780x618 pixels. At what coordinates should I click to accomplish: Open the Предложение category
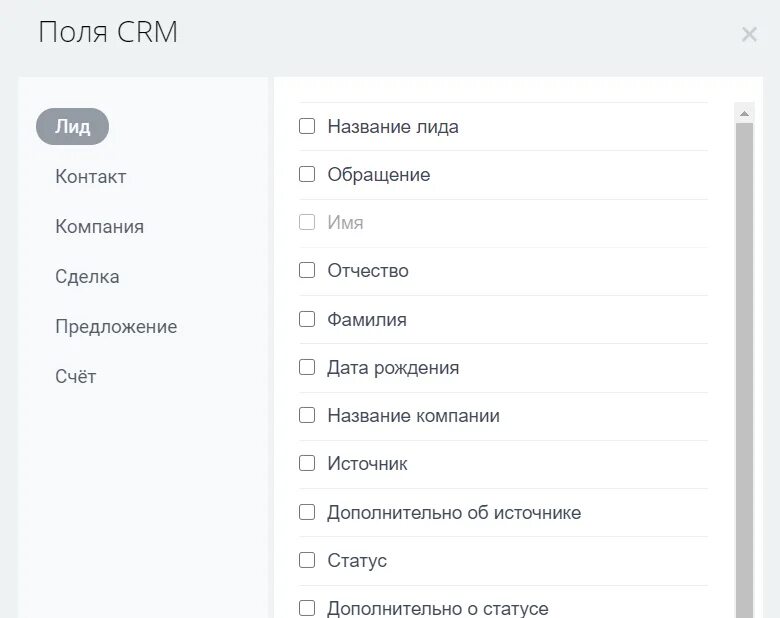(x=116, y=326)
